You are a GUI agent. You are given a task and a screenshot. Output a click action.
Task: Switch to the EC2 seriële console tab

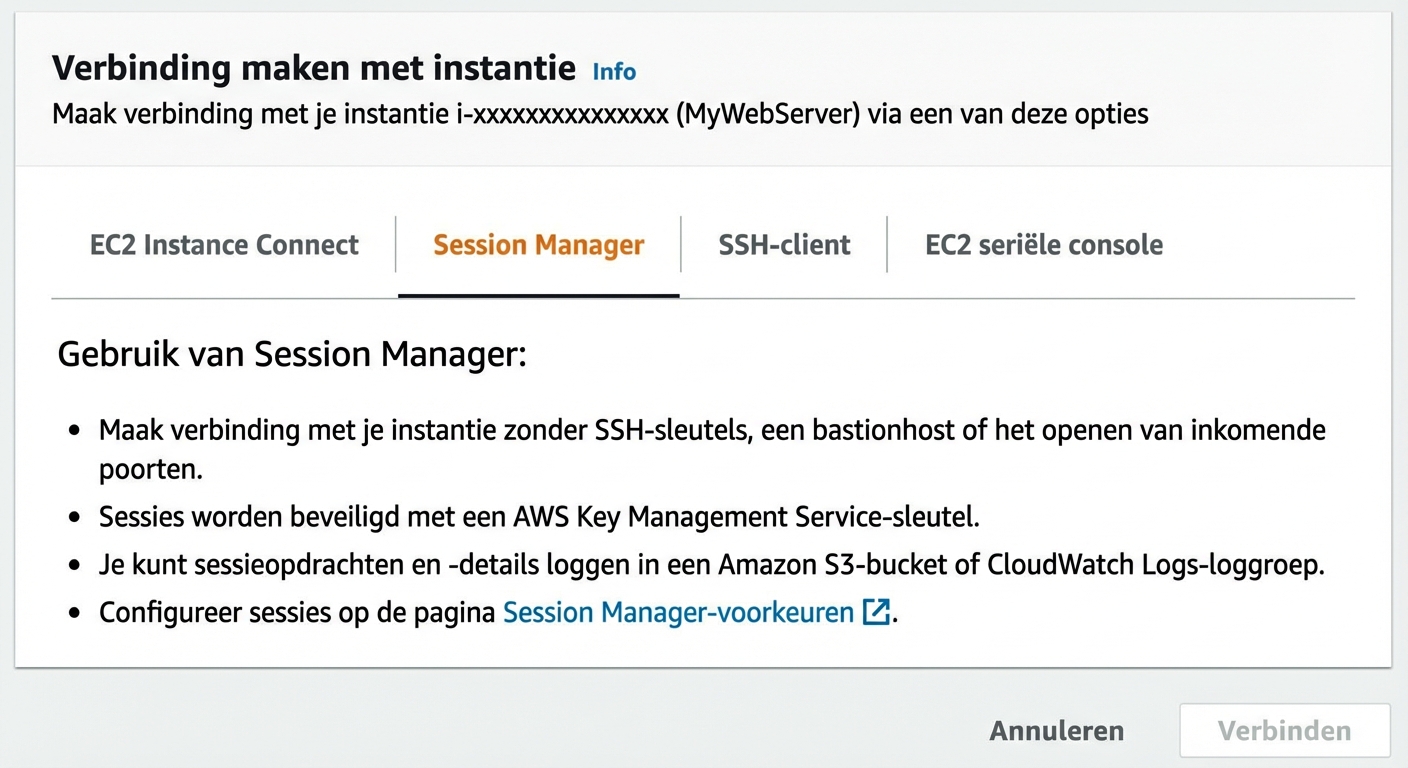click(1043, 244)
